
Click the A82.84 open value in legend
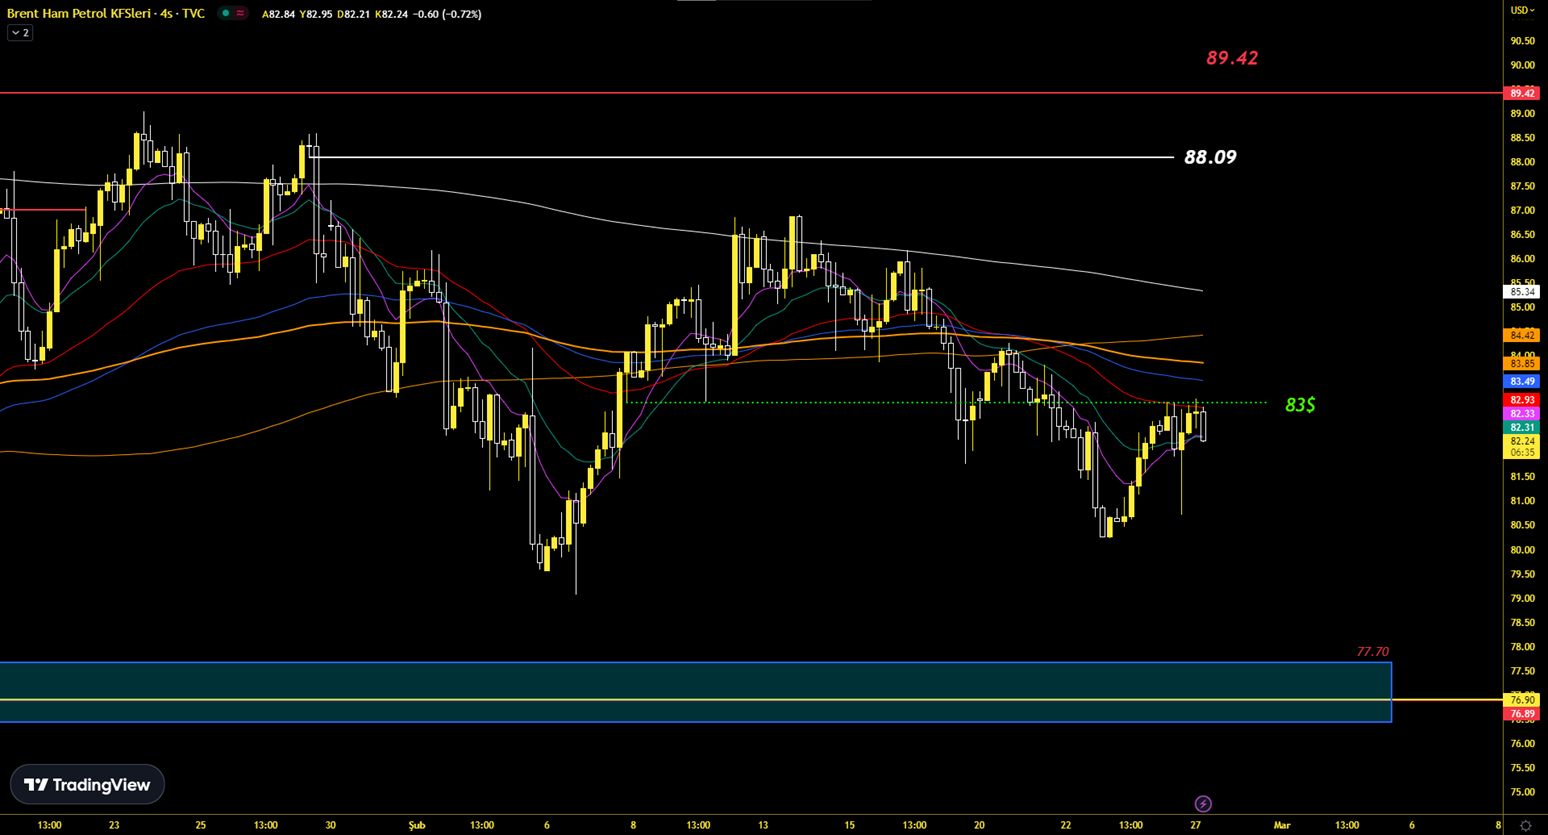coord(278,14)
